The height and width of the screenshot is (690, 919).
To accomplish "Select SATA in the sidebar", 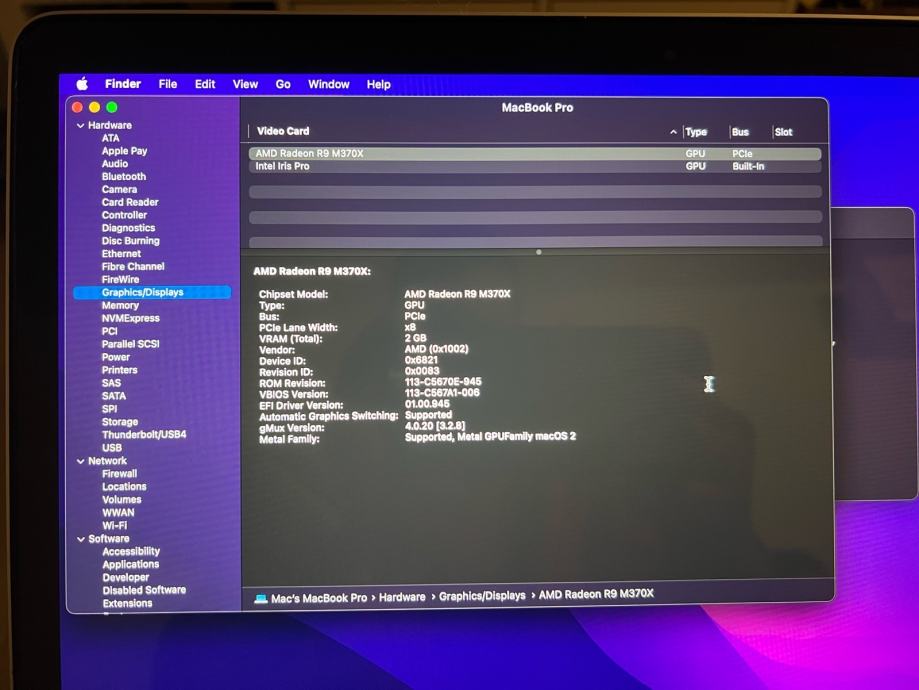I will [x=113, y=396].
